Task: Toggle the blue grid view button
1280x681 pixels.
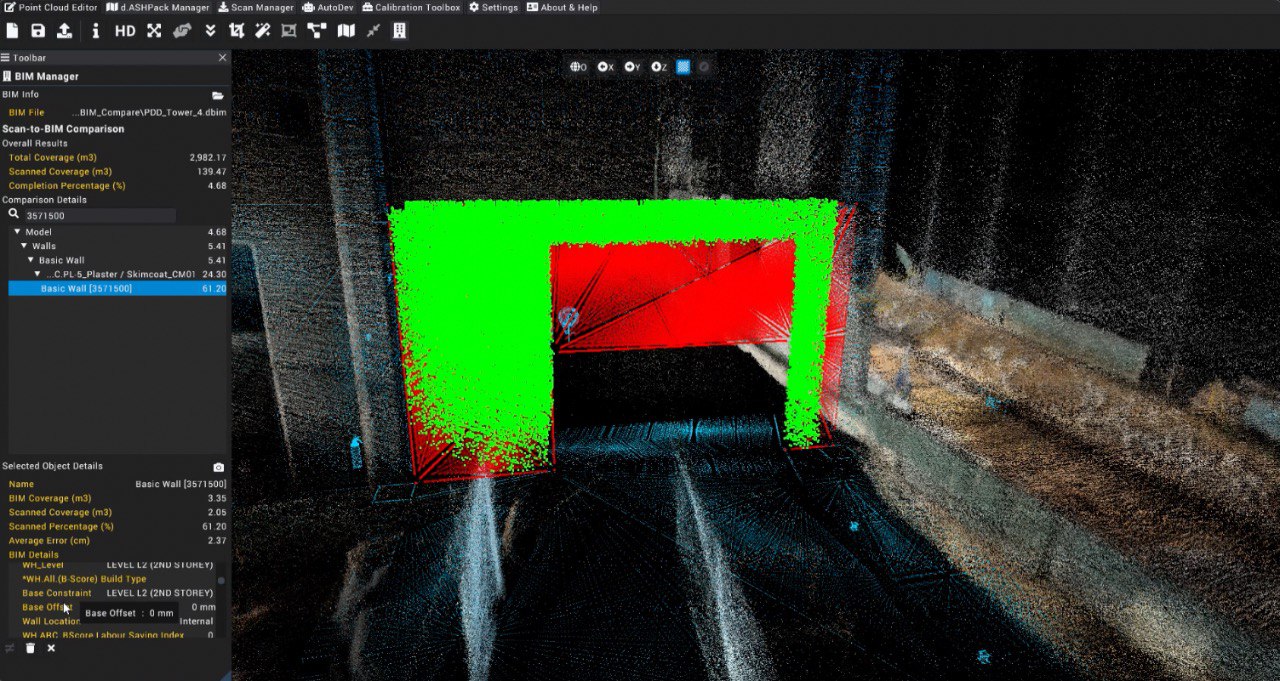Action: pyautogui.click(x=684, y=67)
